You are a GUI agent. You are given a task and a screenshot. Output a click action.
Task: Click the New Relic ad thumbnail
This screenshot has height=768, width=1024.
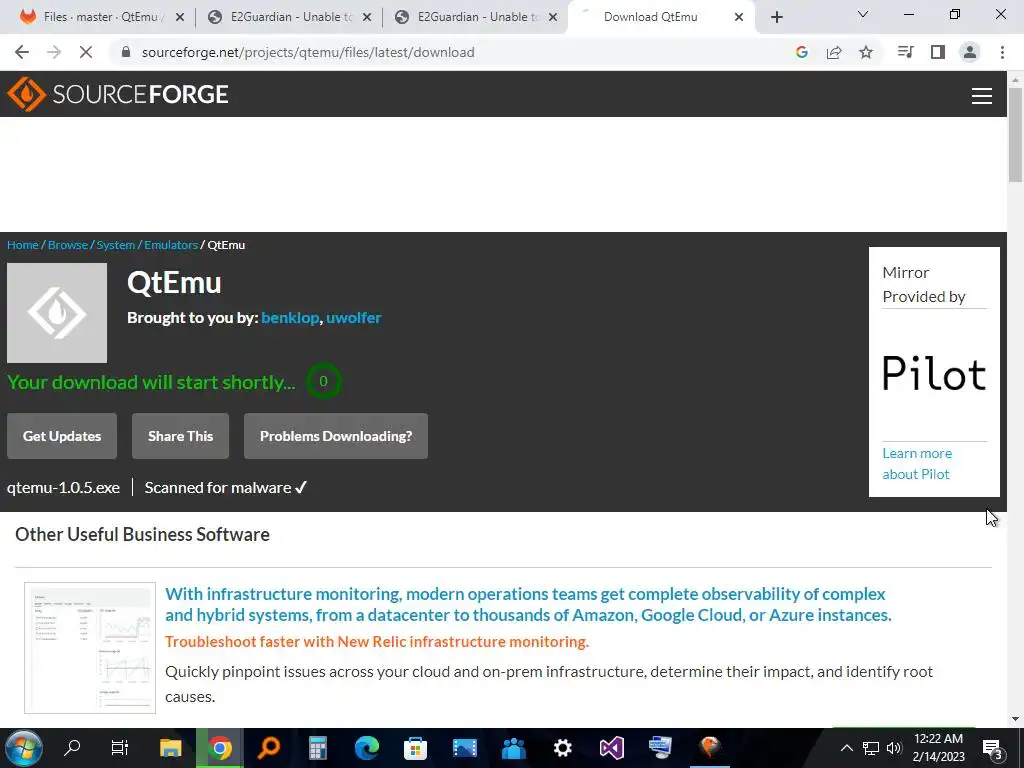pos(90,648)
